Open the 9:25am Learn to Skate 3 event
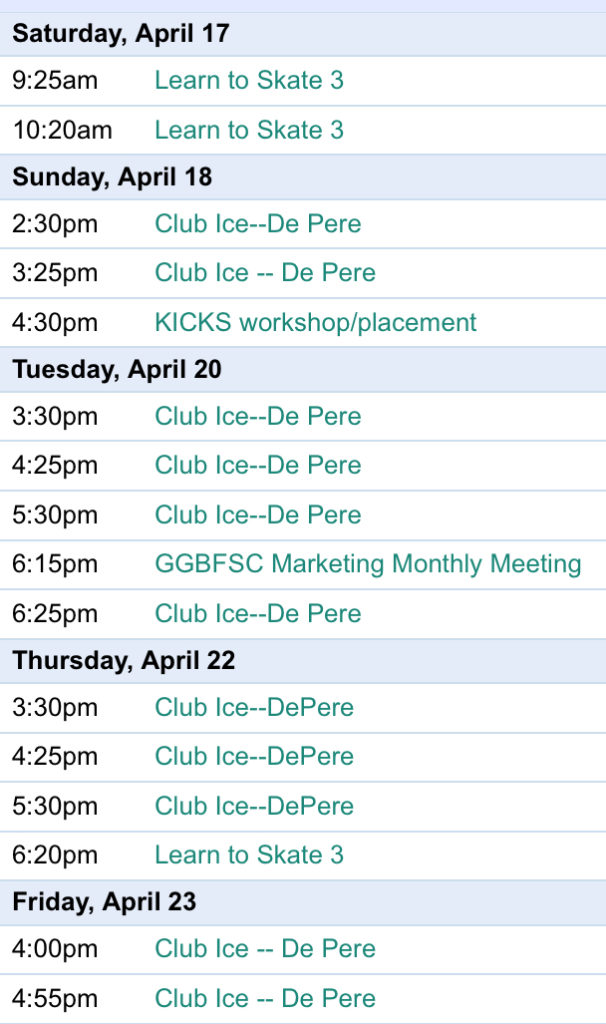The height and width of the screenshot is (1024, 606). [x=249, y=80]
